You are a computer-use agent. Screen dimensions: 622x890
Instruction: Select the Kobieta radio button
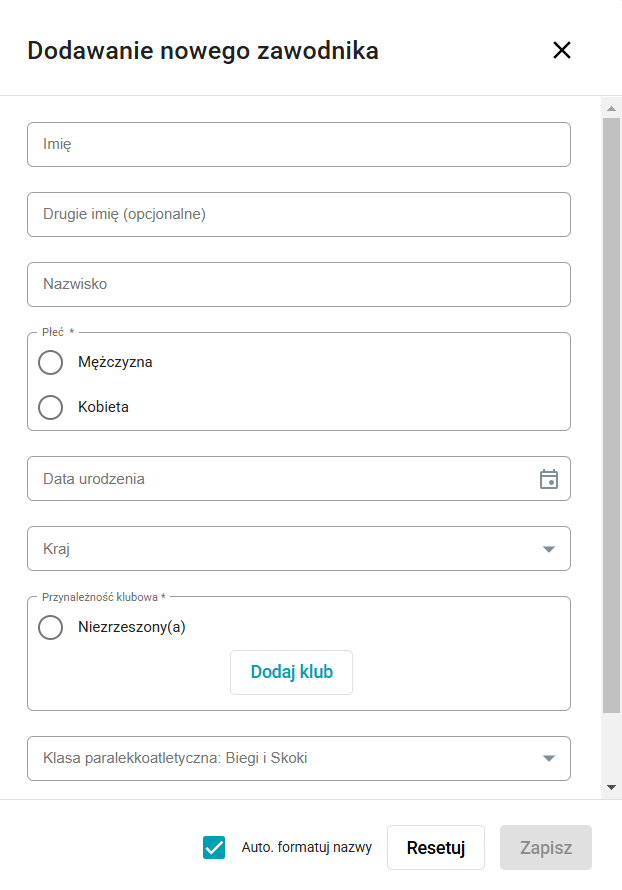[x=50, y=407]
